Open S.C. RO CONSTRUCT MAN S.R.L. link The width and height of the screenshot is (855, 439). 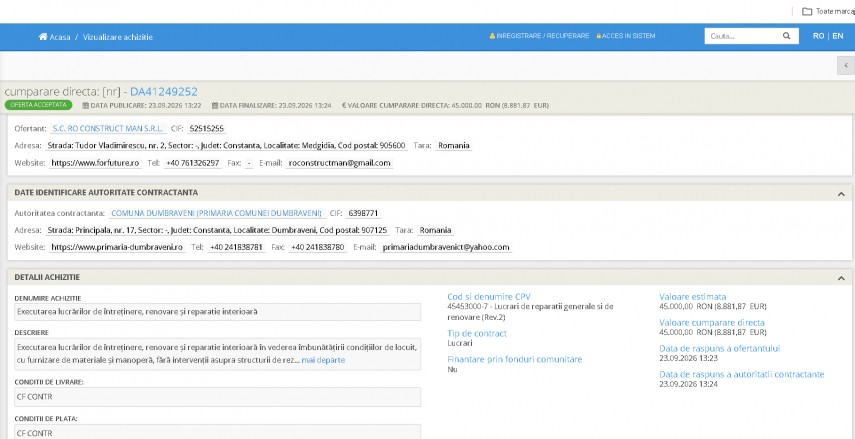107,129
